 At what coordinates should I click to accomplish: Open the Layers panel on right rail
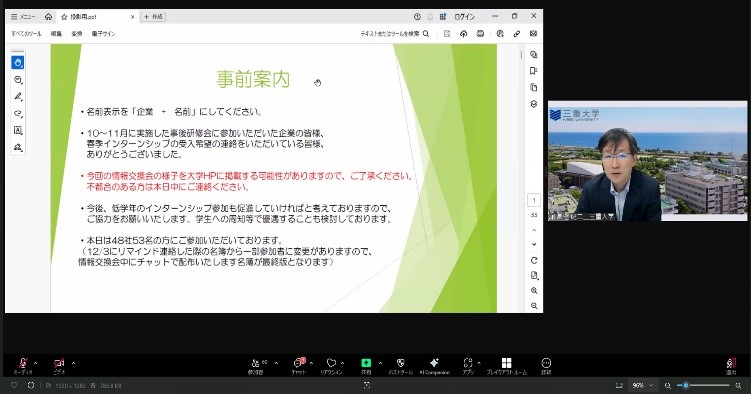pos(534,104)
